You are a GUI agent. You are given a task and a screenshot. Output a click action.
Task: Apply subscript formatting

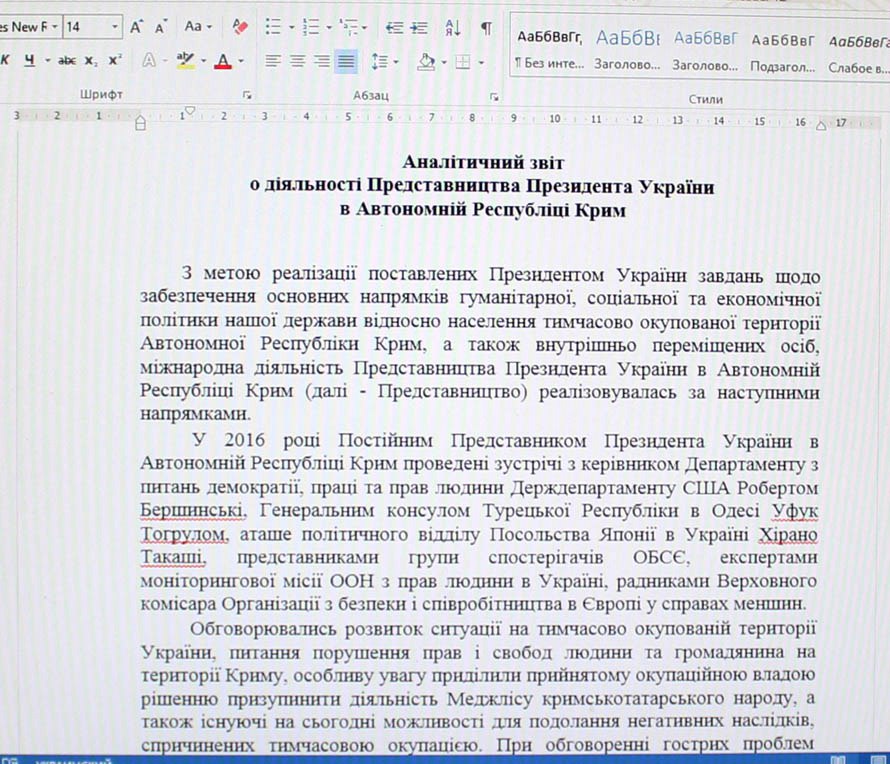[91, 61]
